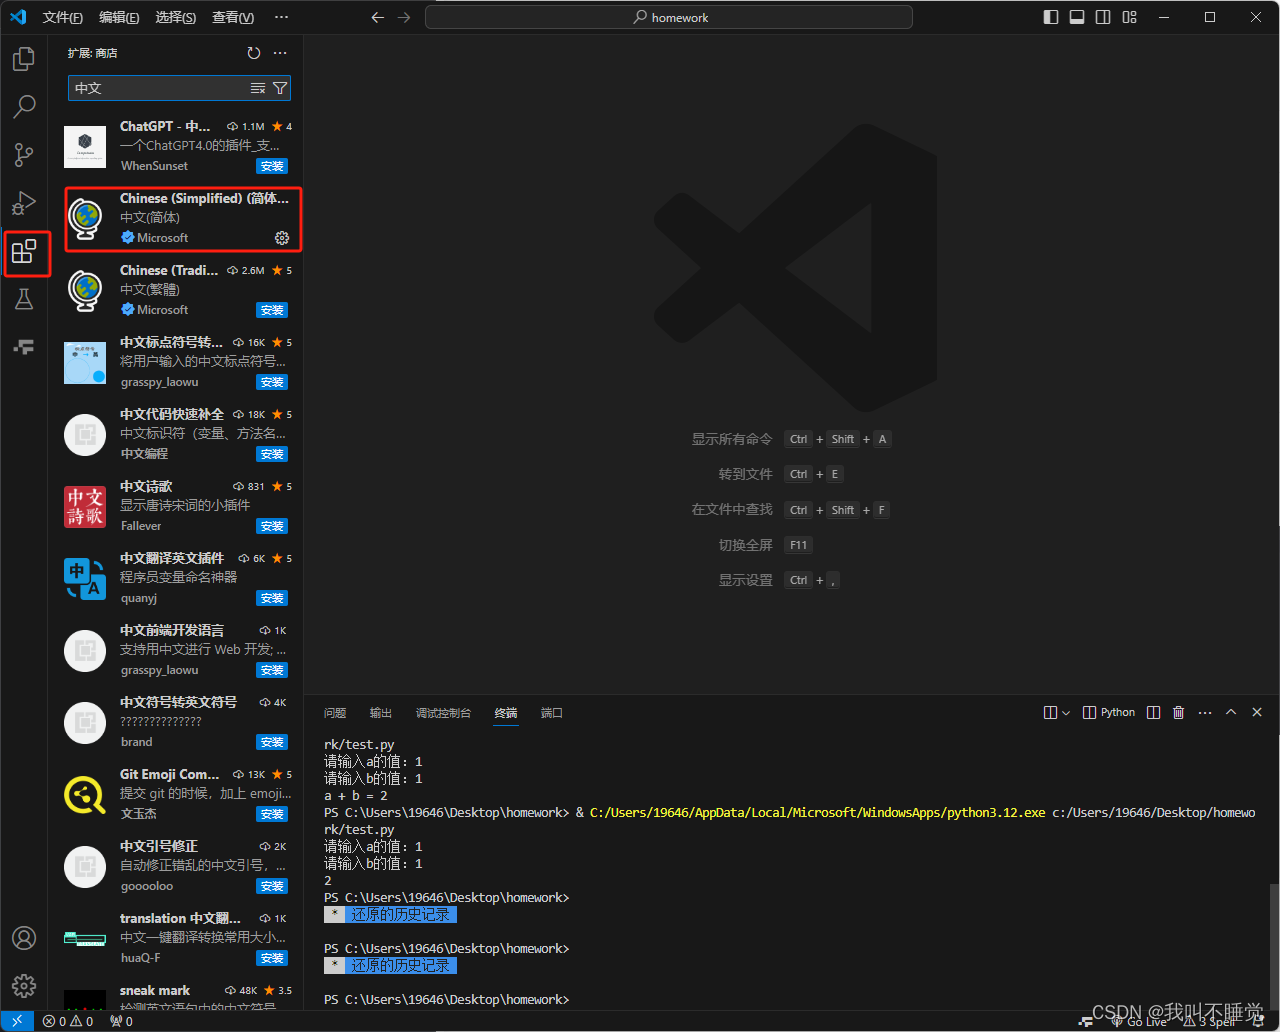The width and height of the screenshot is (1280, 1032).
Task: Toggle the secondary side bar layout
Action: pos(1103,17)
